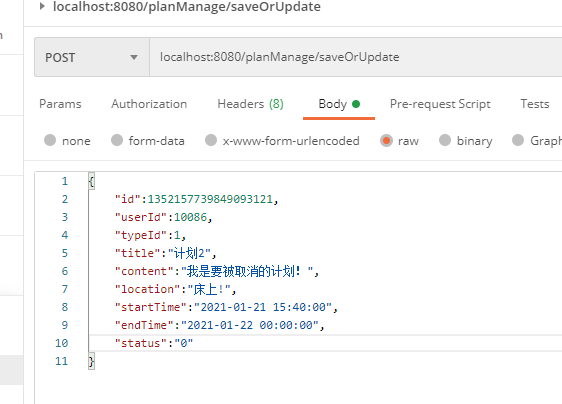Click the "typeId" key on line 4
The width and height of the screenshot is (562, 404).
click(141, 235)
